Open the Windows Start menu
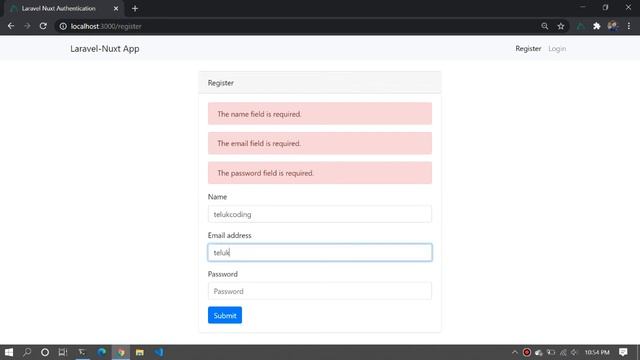This screenshot has height=360, width=640. (x=9, y=352)
